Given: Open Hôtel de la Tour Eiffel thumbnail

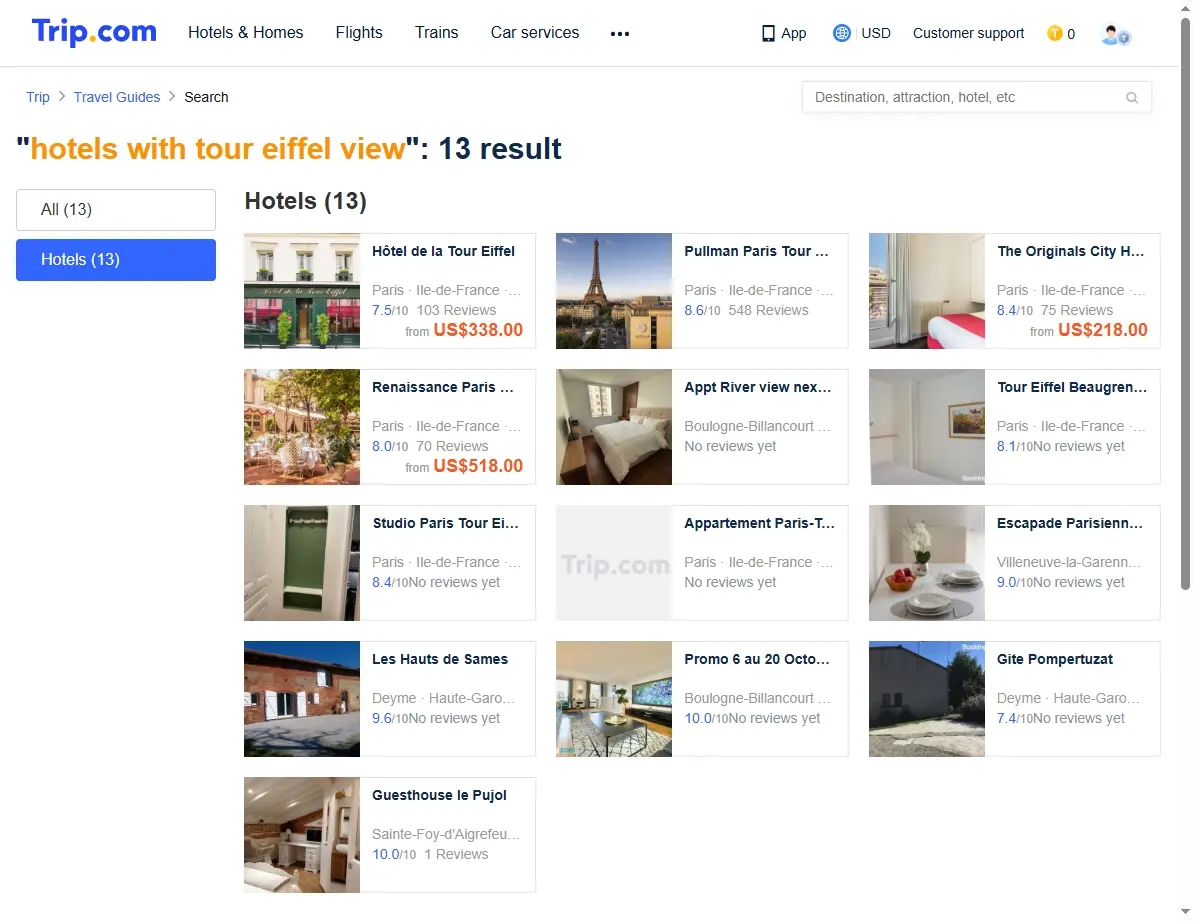Looking at the screenshot, I should 302,291.
